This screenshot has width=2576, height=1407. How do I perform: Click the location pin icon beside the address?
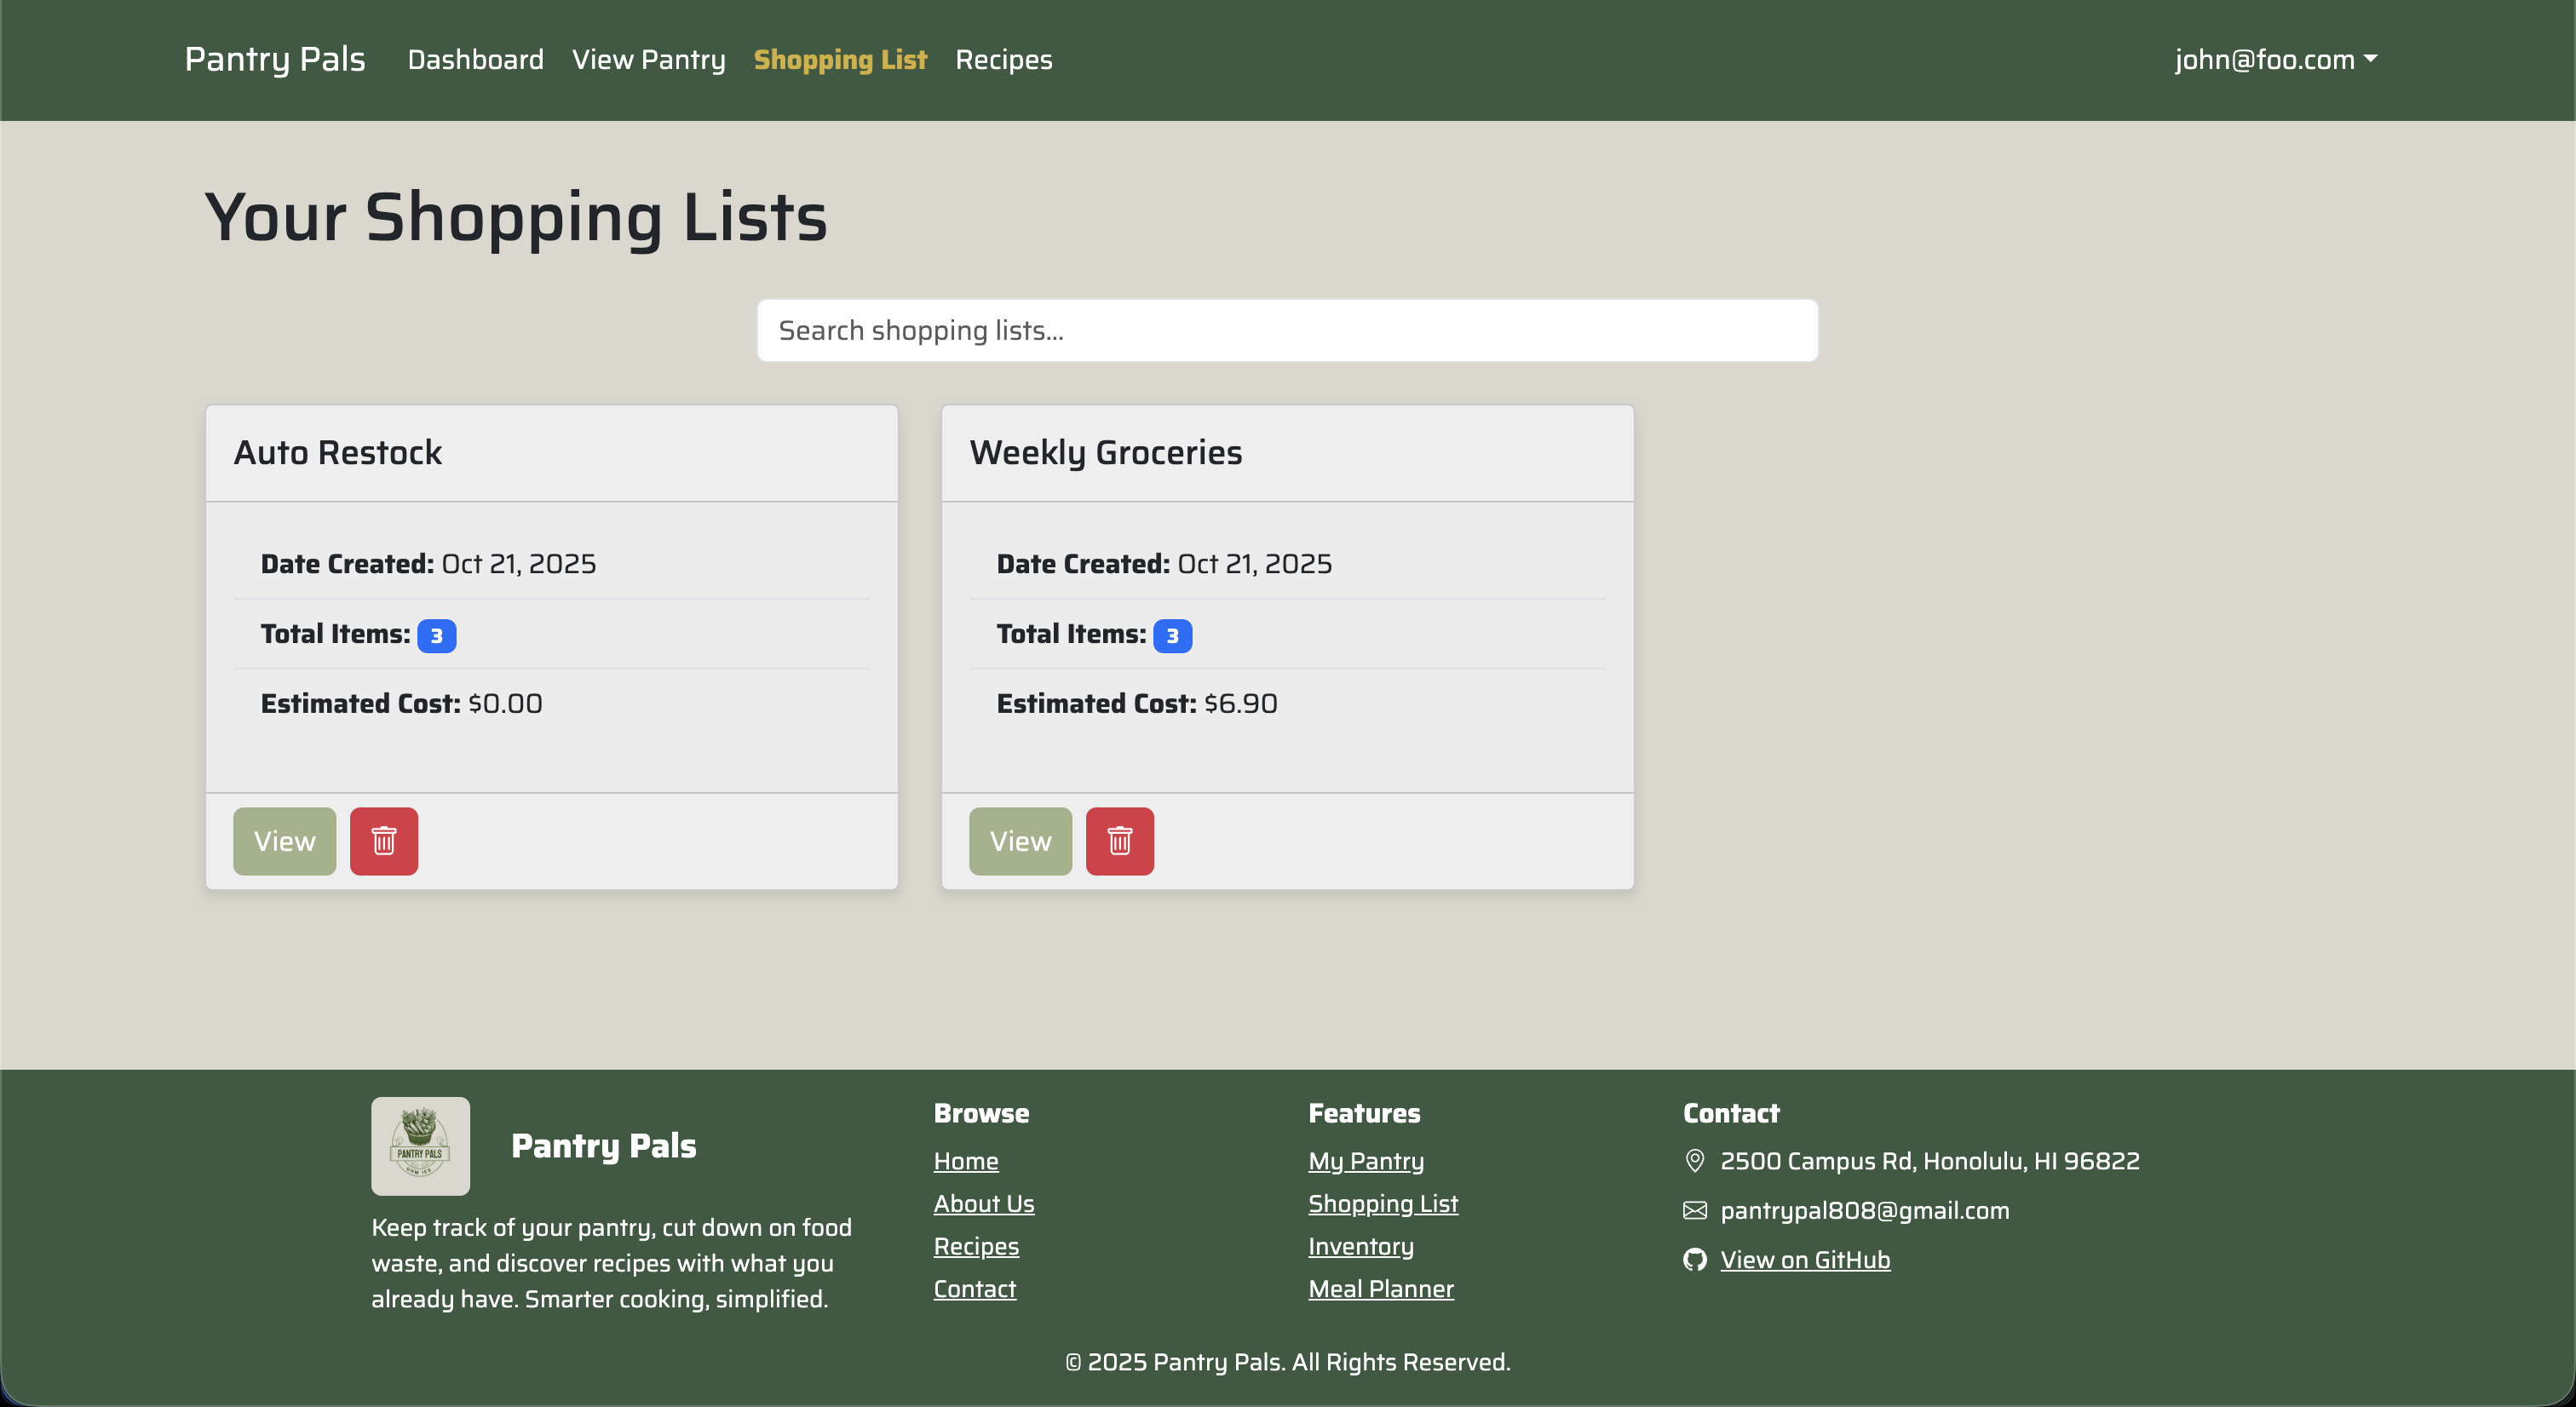click(1694, 1161)
